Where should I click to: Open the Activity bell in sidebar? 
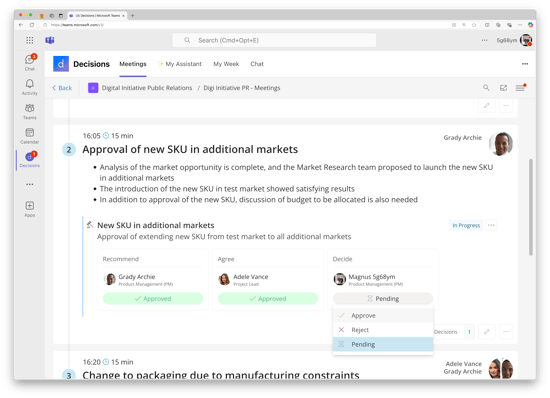pos(30,87)
